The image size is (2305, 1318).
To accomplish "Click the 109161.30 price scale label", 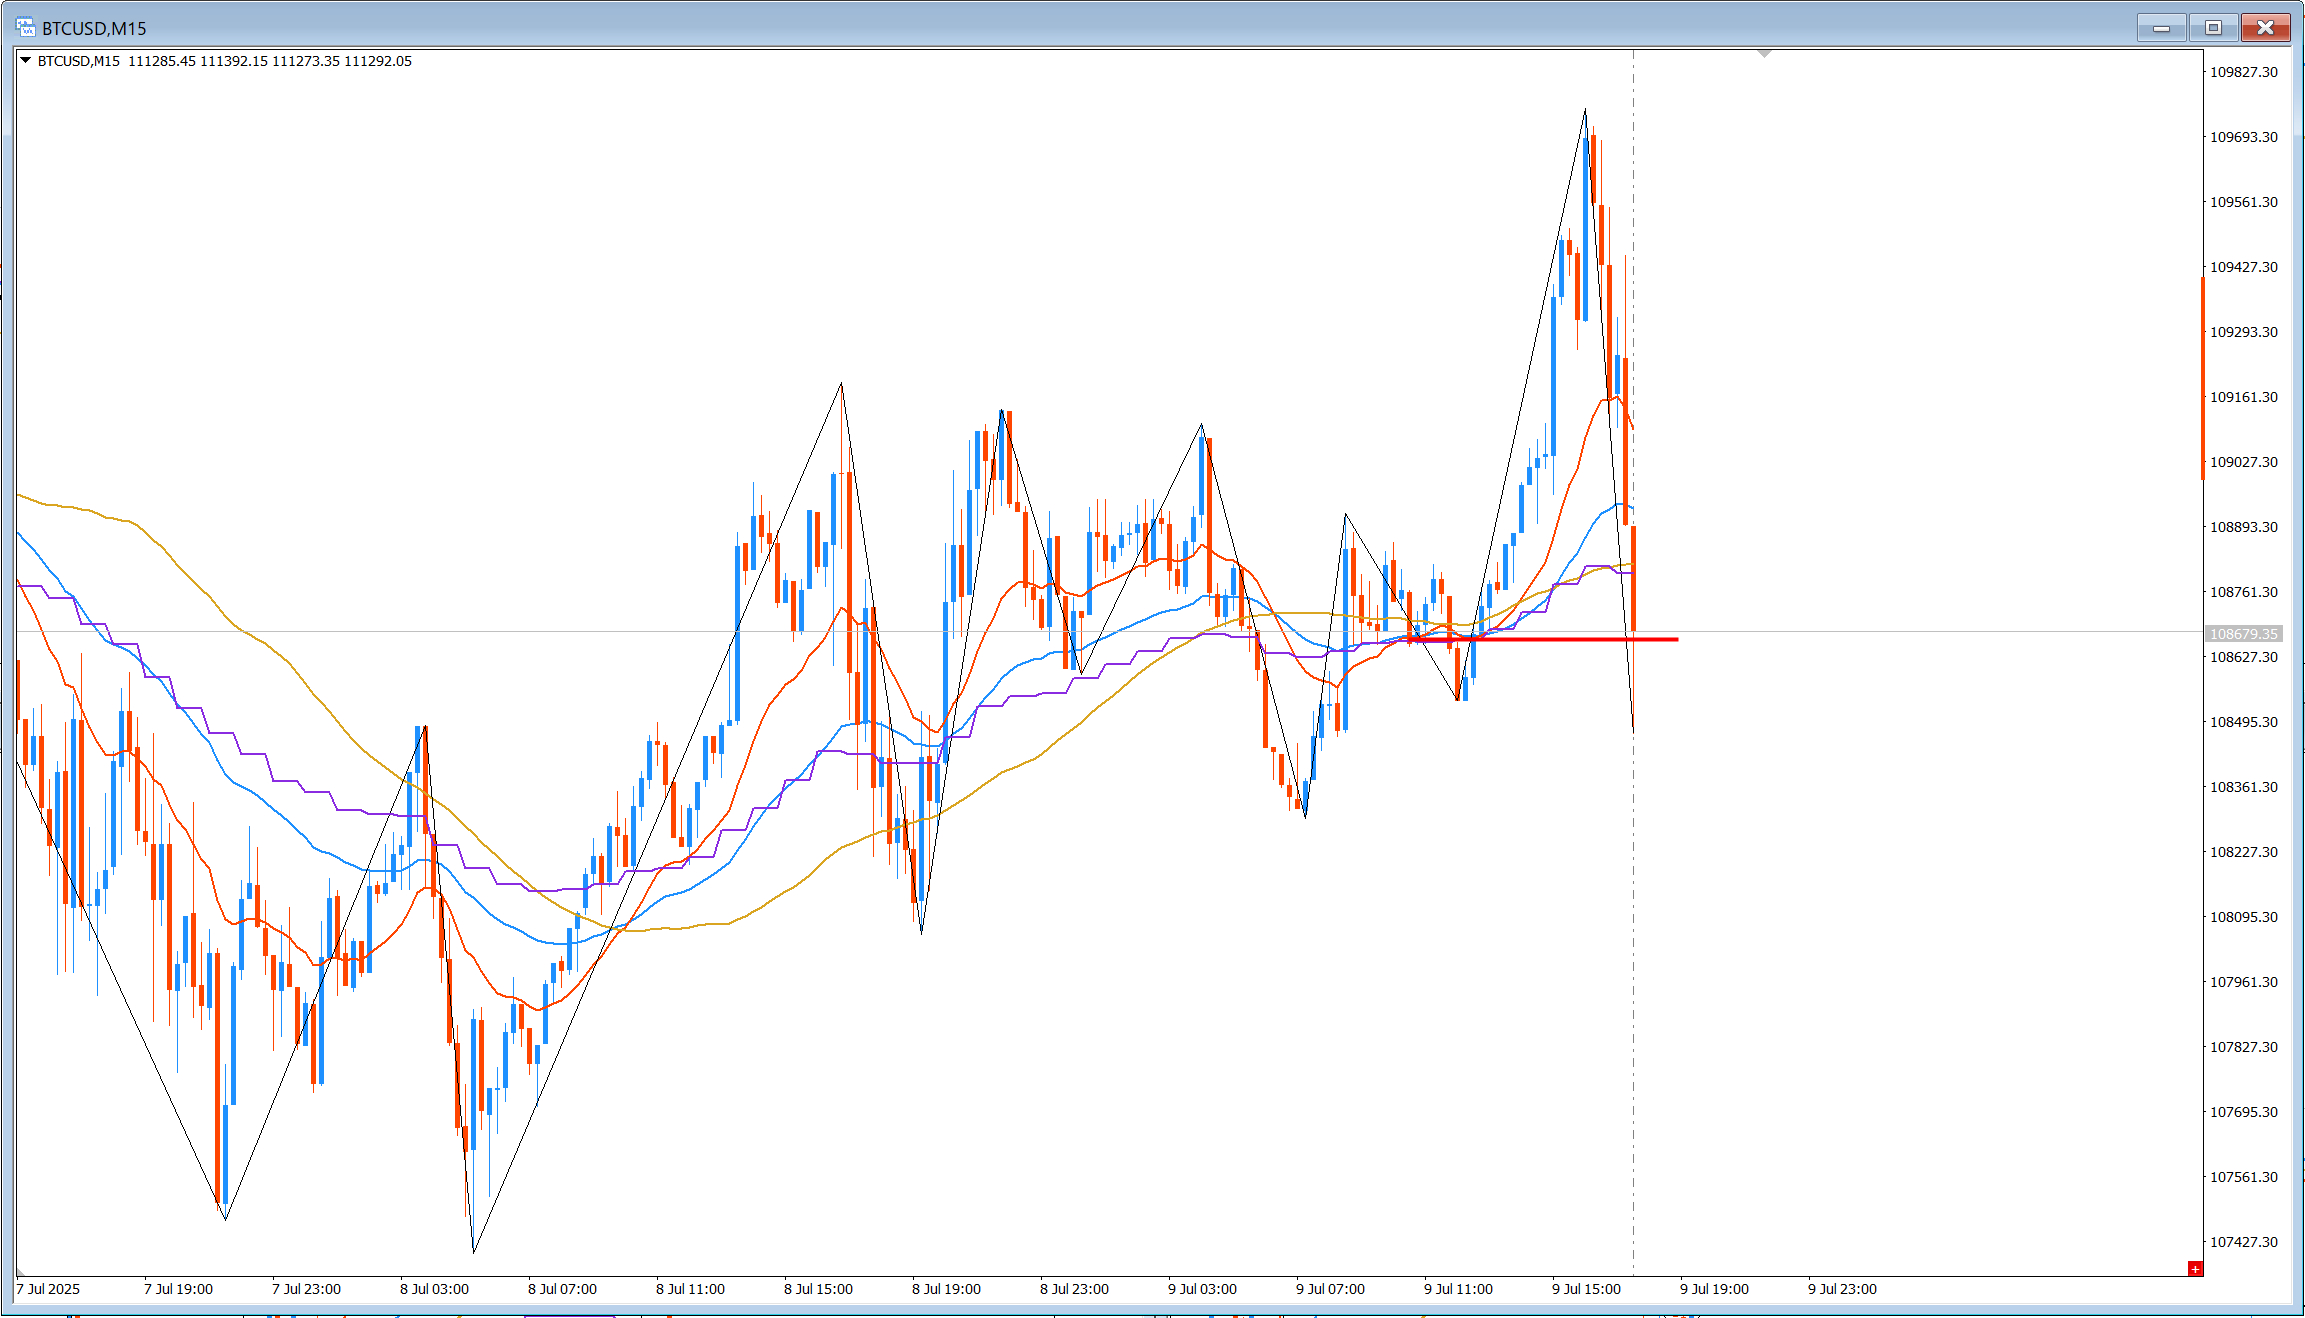I will [x=2243, y=397].
